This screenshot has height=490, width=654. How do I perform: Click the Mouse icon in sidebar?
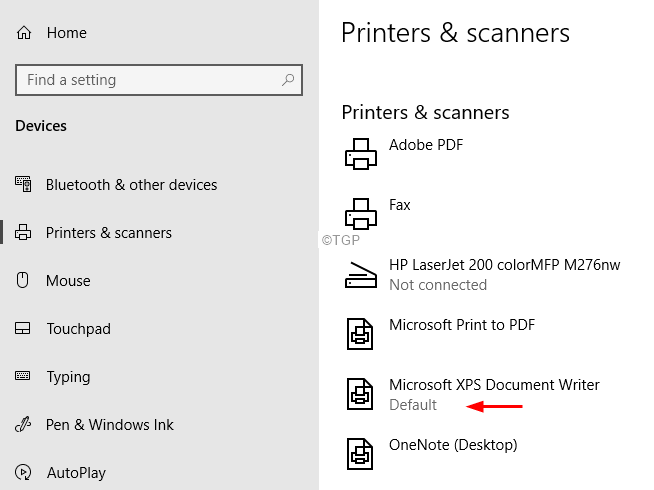23,280
